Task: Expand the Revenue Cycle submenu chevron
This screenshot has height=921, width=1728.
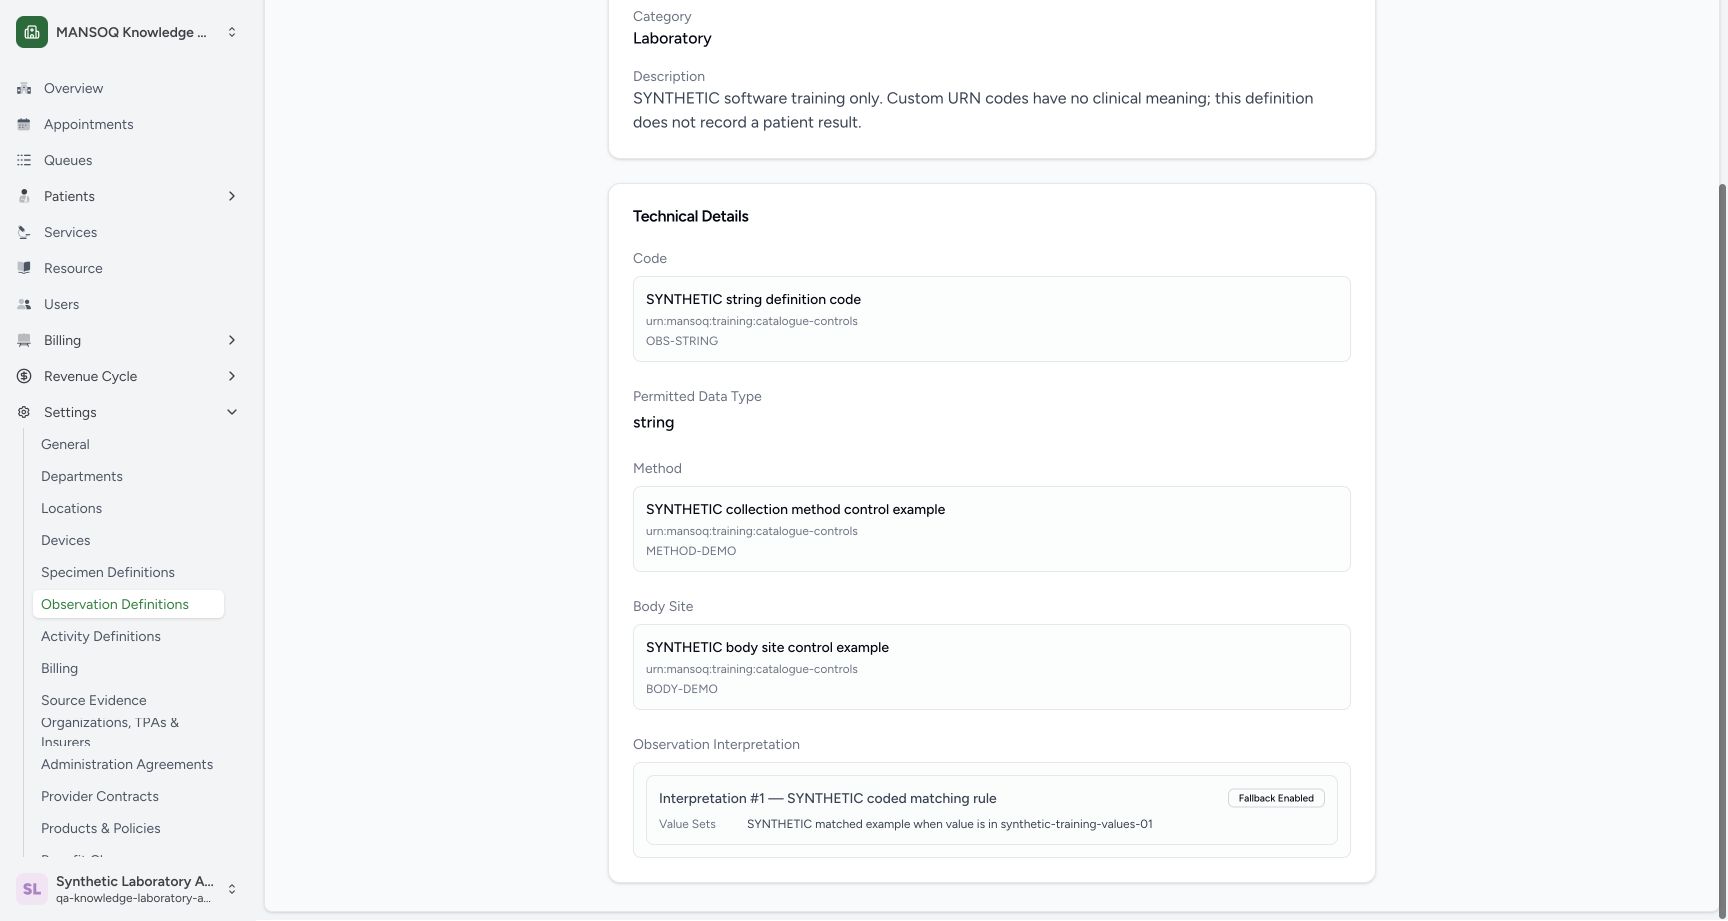Action: click(232, 376)
